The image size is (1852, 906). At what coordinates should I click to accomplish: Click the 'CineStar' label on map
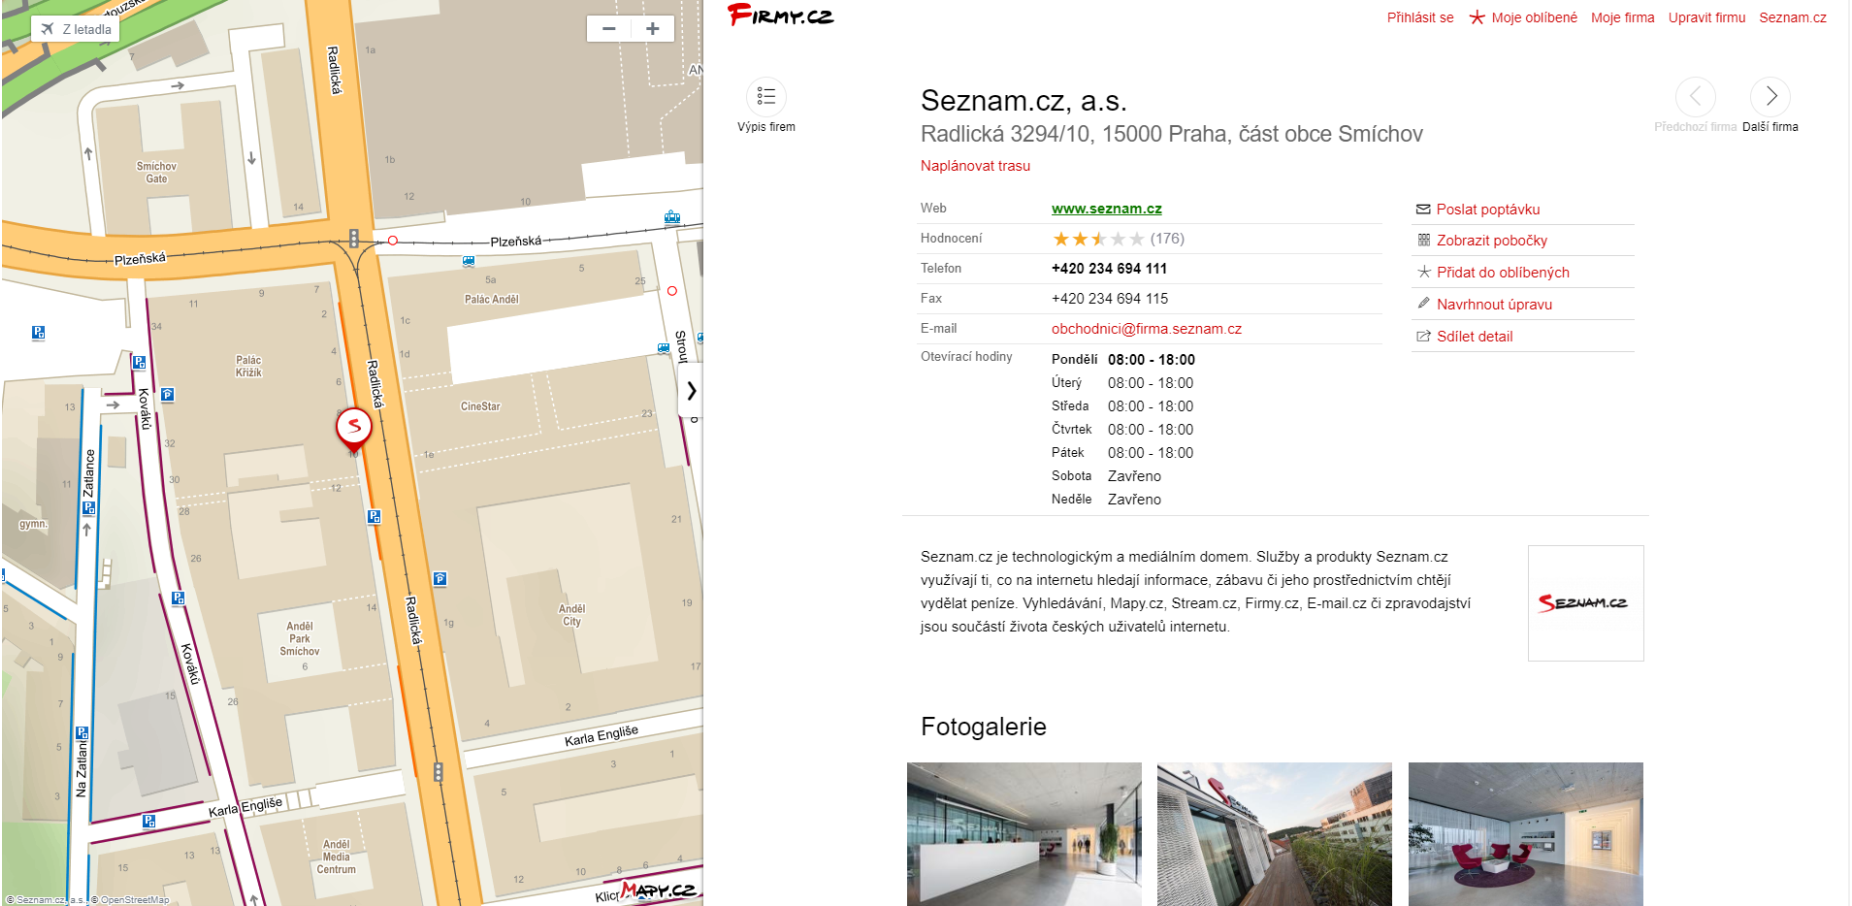pyautogui.click(x=480, y=406)
